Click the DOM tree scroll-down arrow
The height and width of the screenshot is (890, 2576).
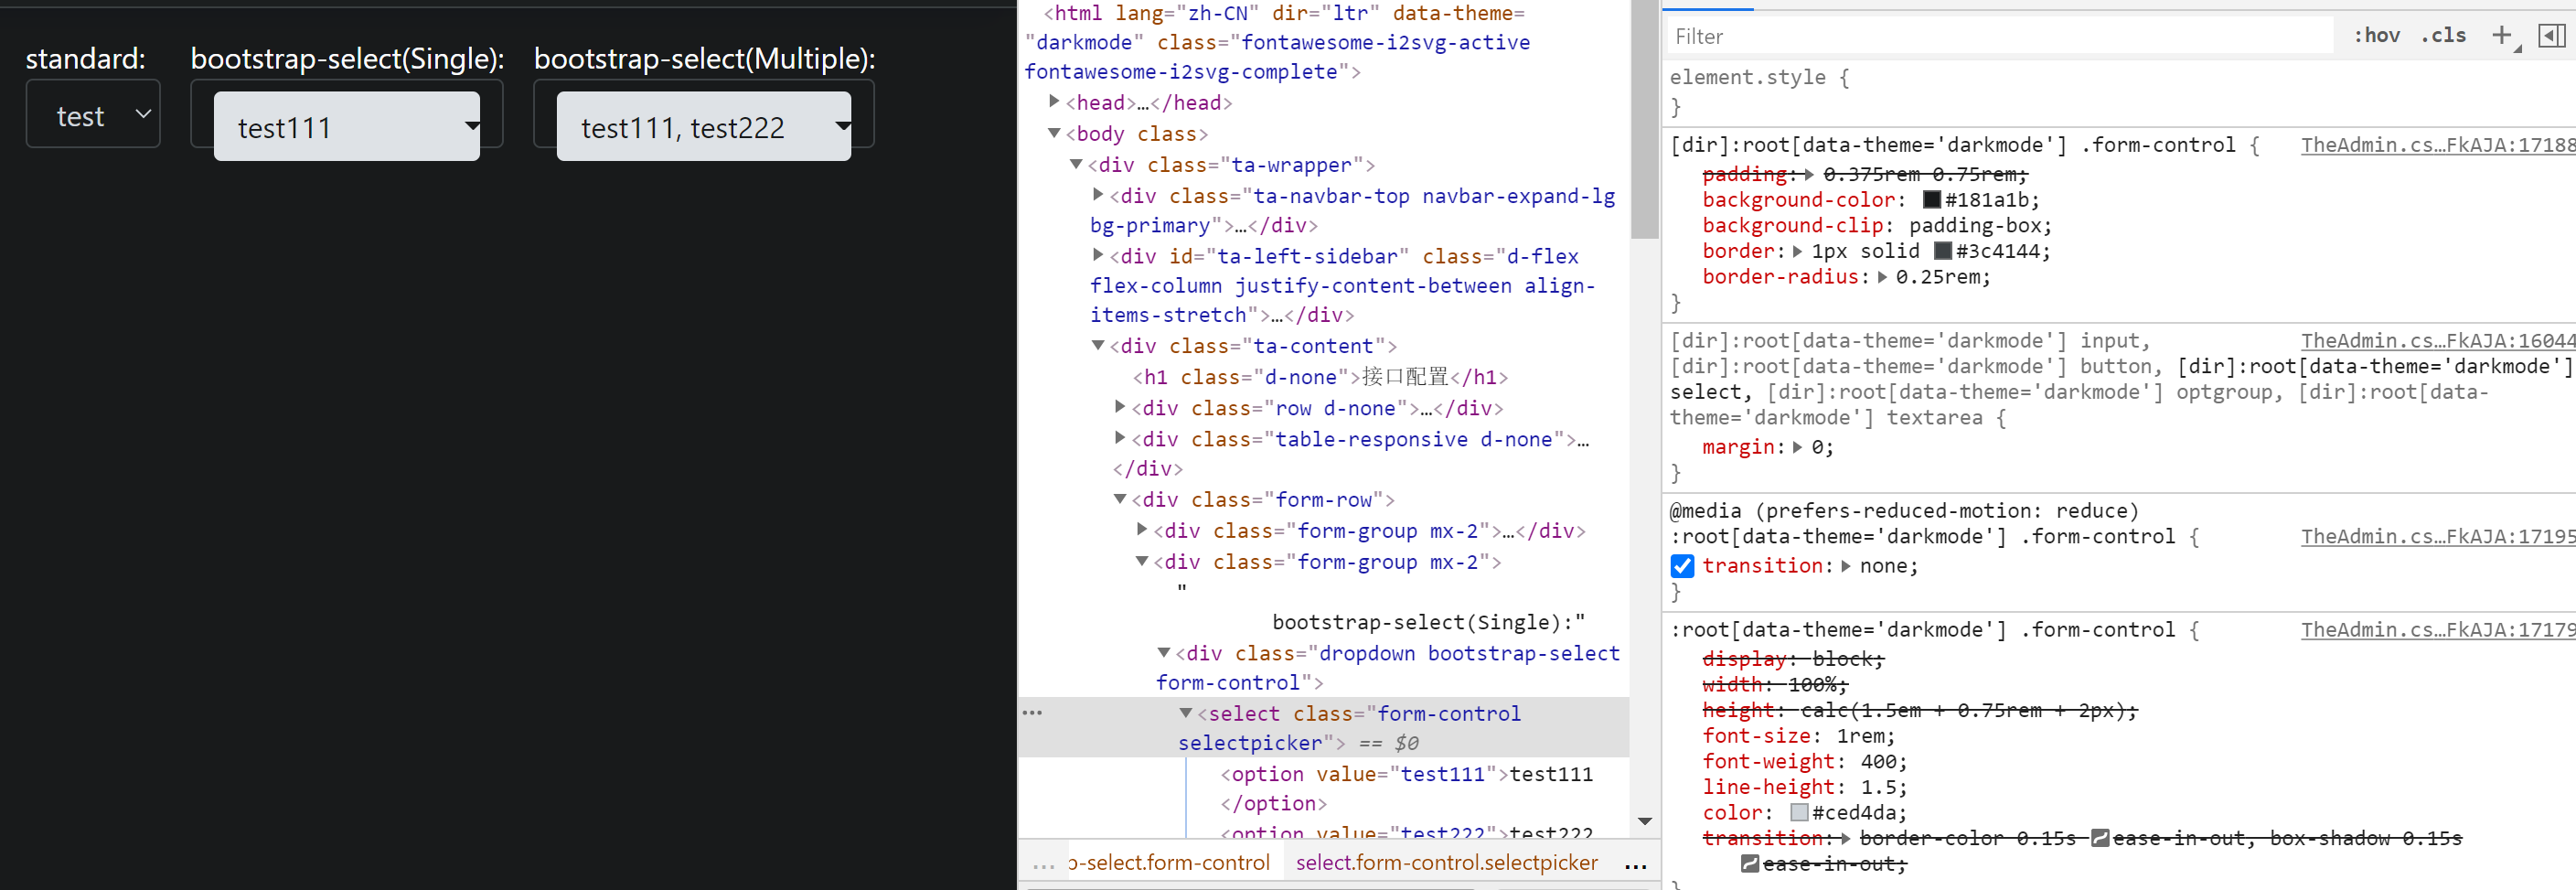coord(1644,821)
